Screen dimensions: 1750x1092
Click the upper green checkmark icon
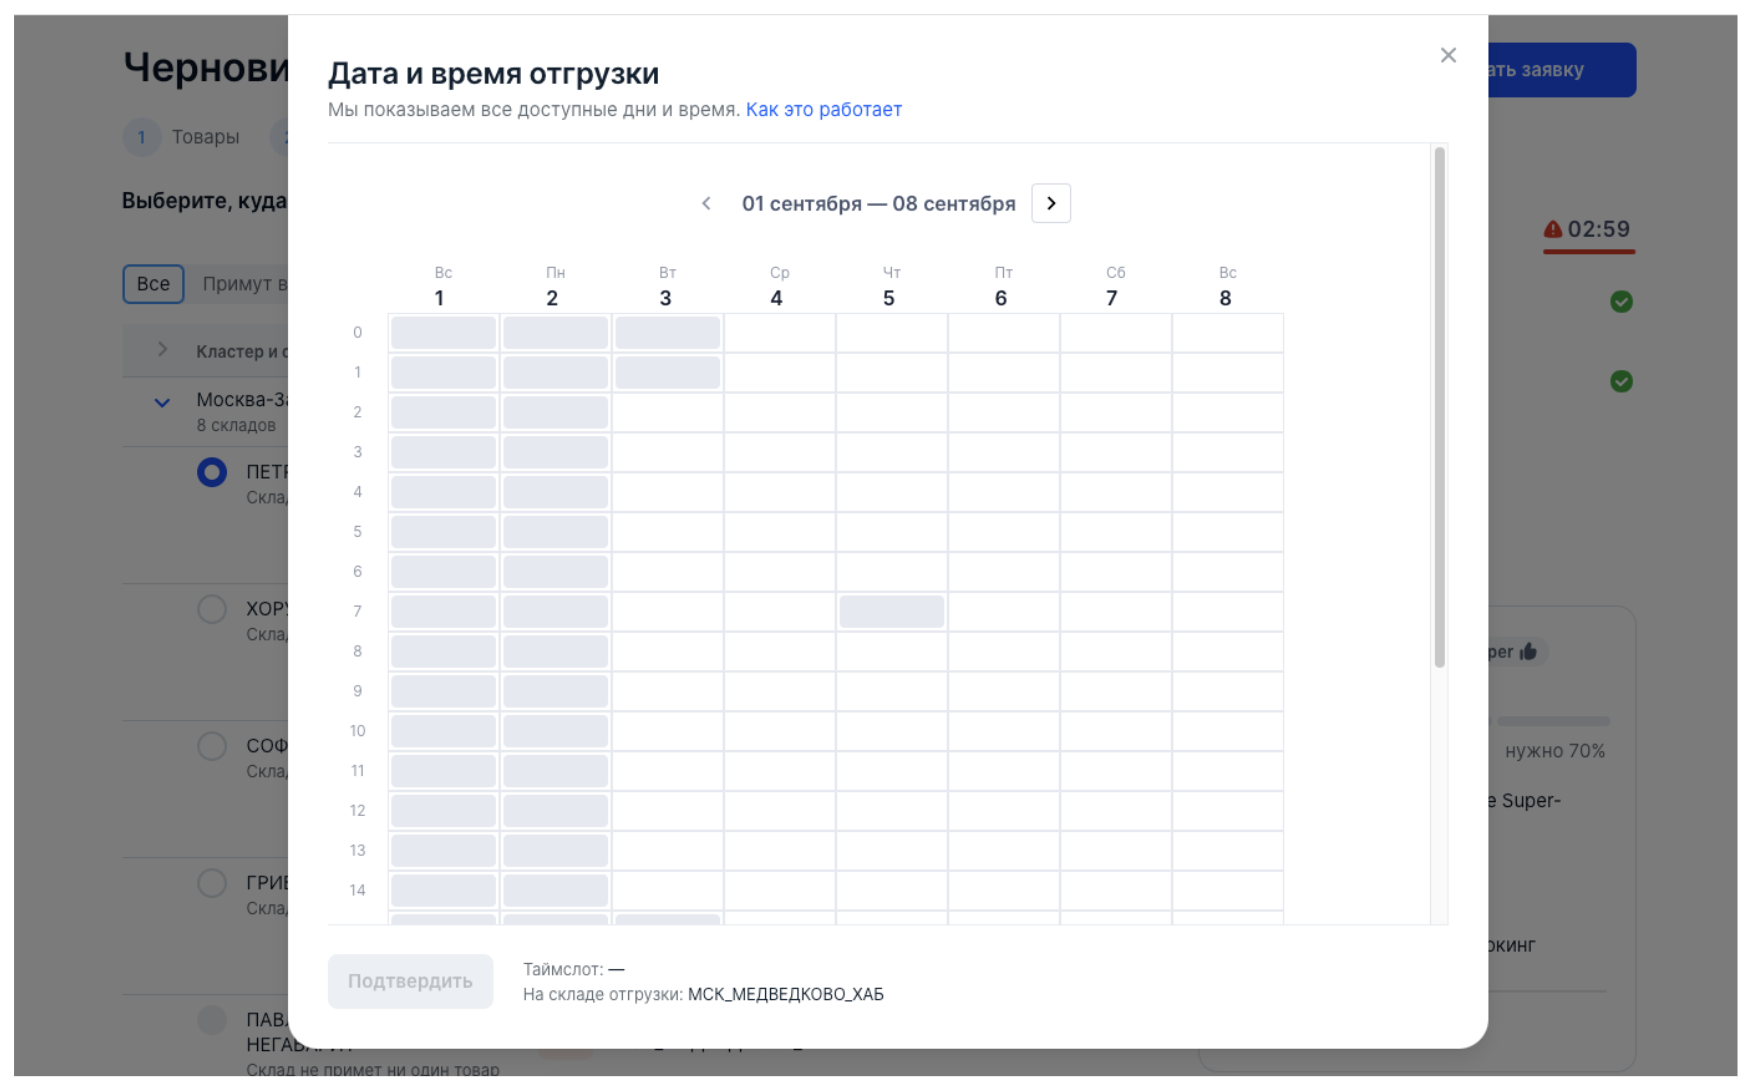(1621, 301)
